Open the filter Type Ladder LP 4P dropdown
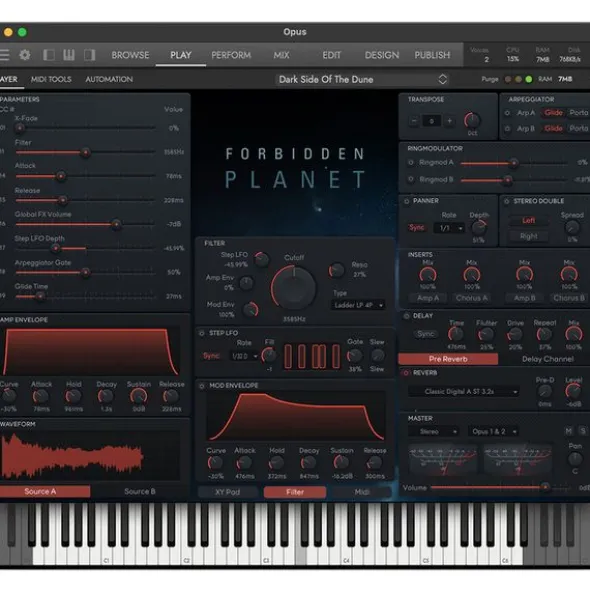This screenshot has height=591, width=590. pos(358,305)
